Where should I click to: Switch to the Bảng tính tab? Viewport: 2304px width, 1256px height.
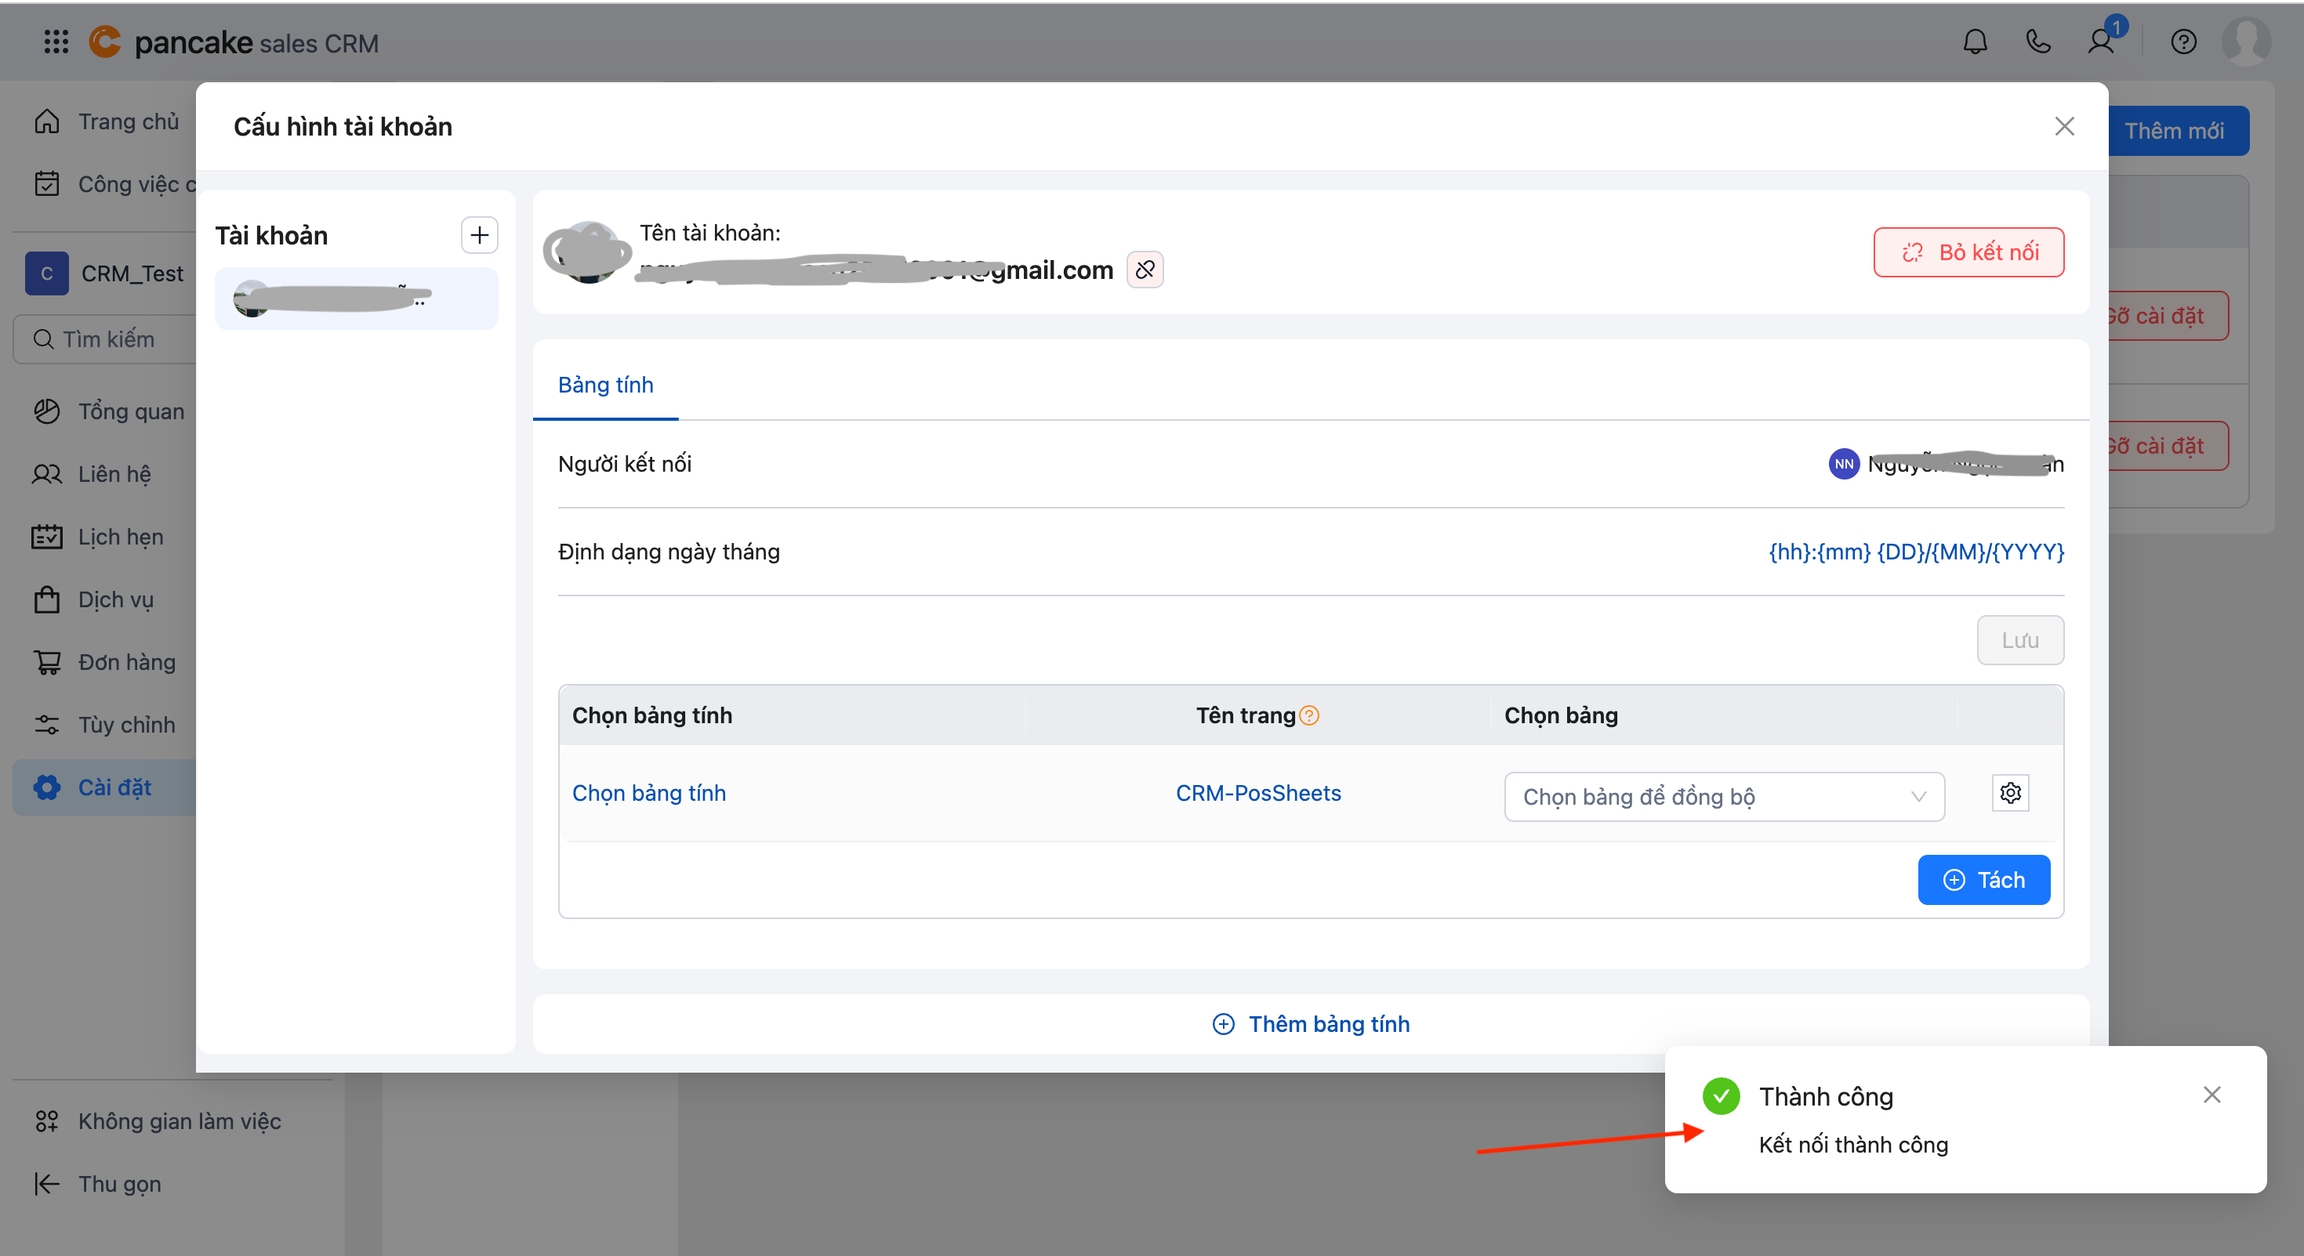click(x=605, y=385)
